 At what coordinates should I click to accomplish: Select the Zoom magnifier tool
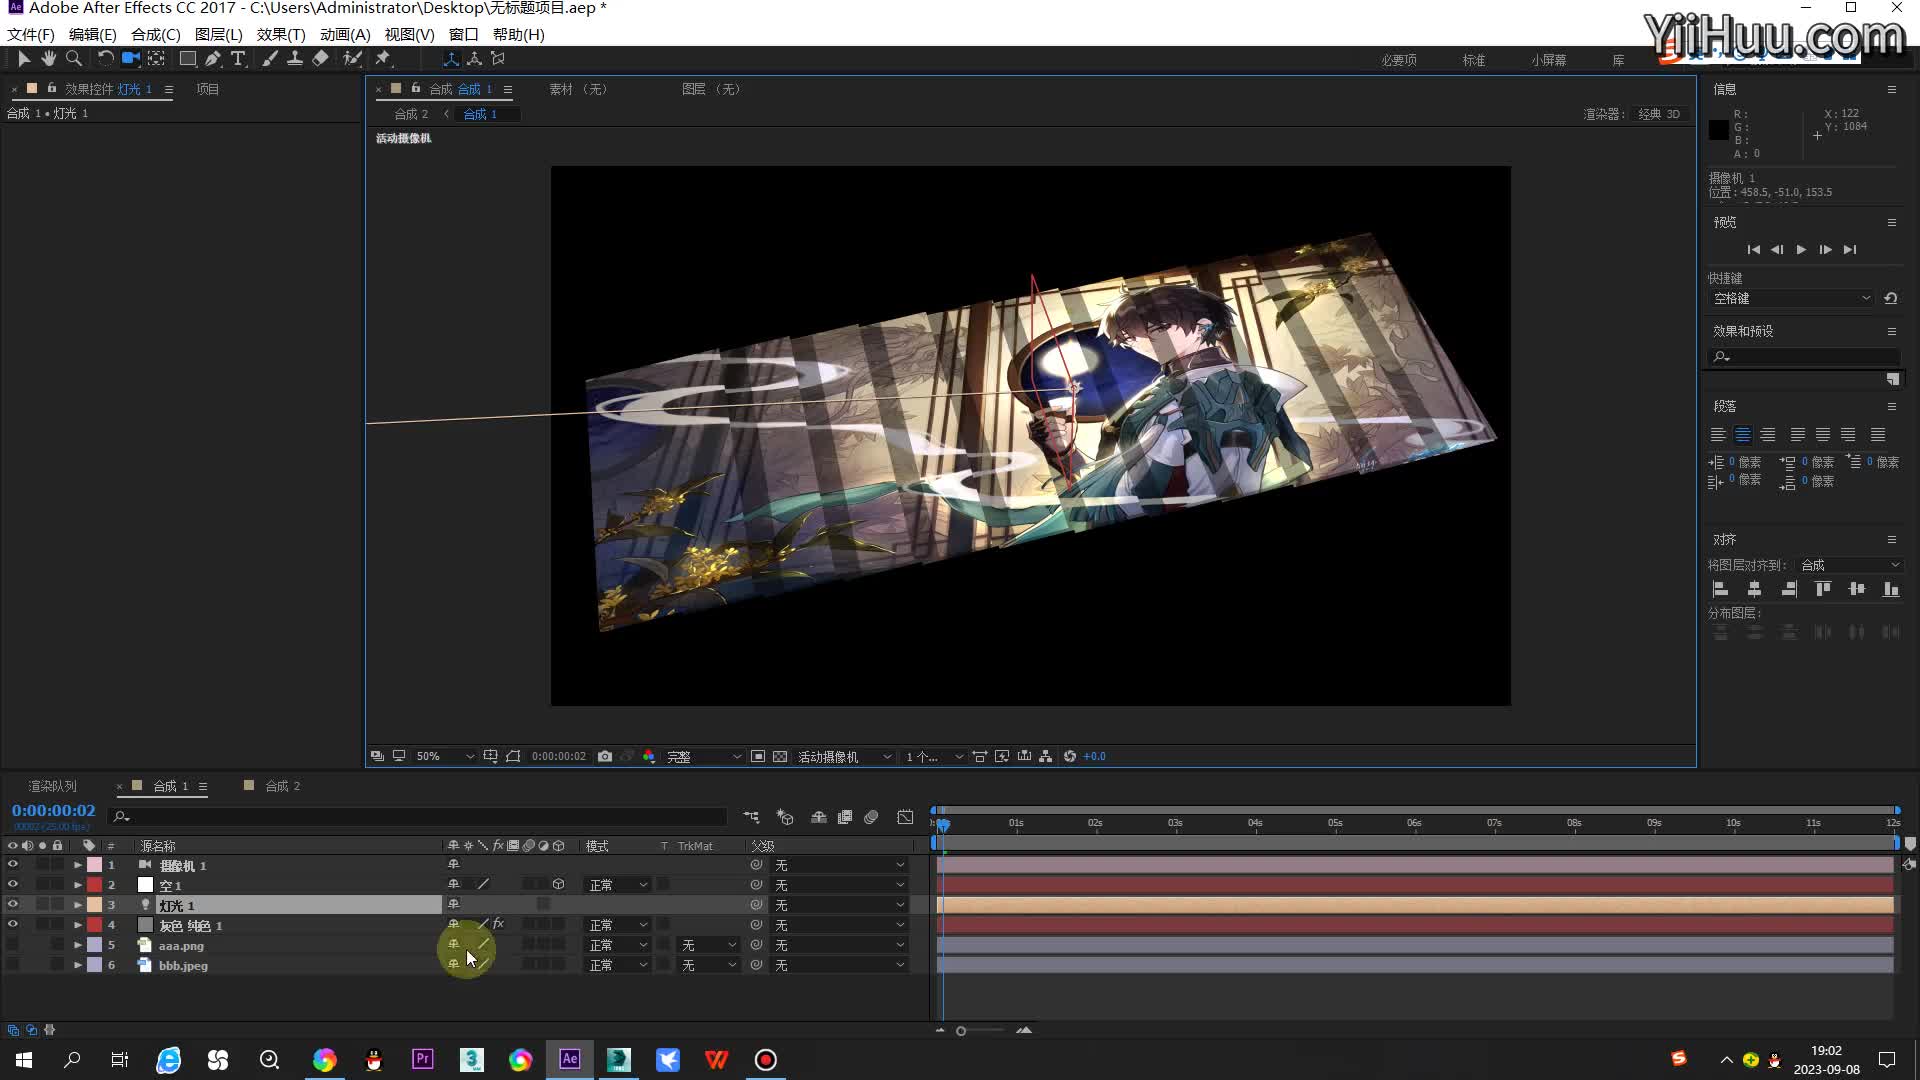point(73,59)
